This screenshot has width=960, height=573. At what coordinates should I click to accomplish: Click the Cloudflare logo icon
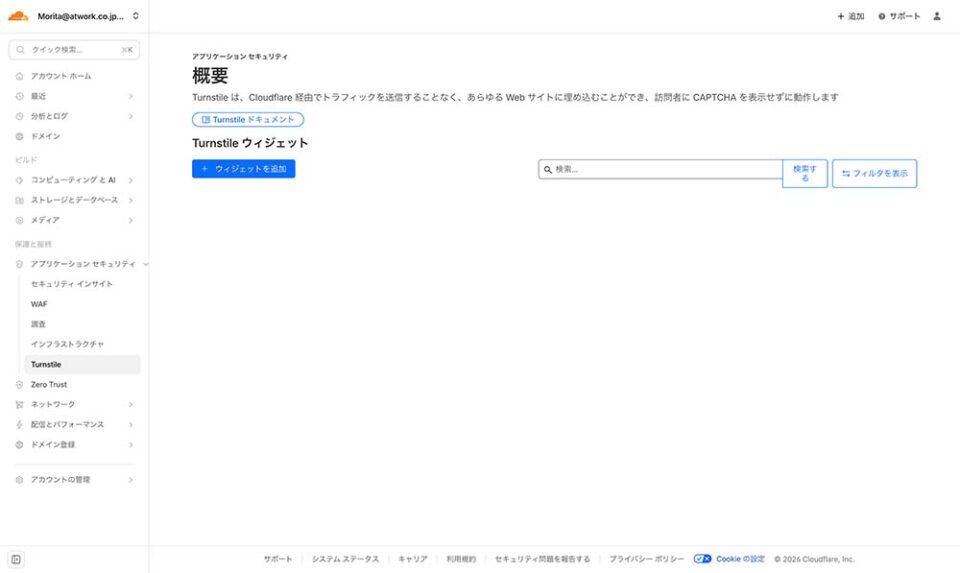click(18, 16)
